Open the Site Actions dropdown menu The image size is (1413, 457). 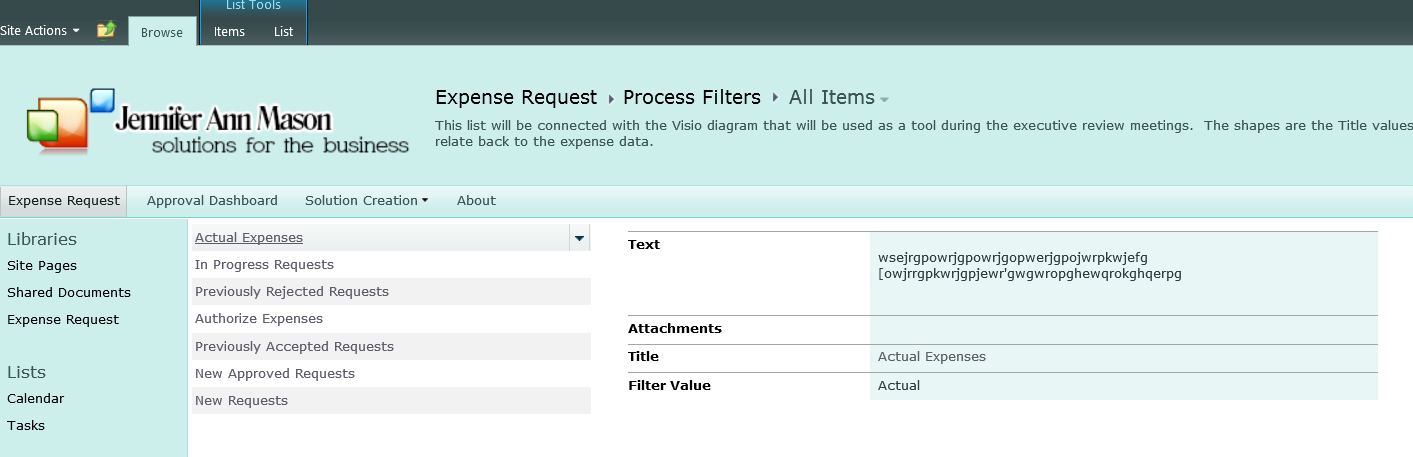tap(40, 31)
